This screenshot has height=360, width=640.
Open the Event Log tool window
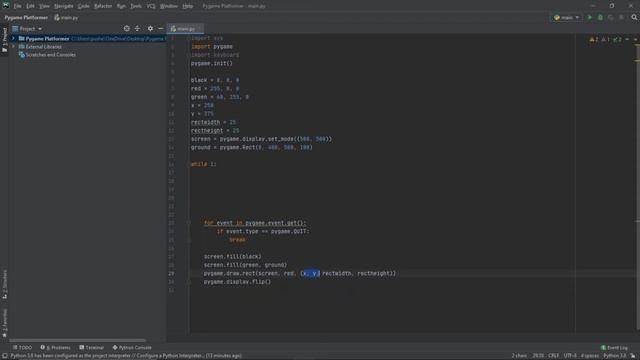[x=614, y=348]
